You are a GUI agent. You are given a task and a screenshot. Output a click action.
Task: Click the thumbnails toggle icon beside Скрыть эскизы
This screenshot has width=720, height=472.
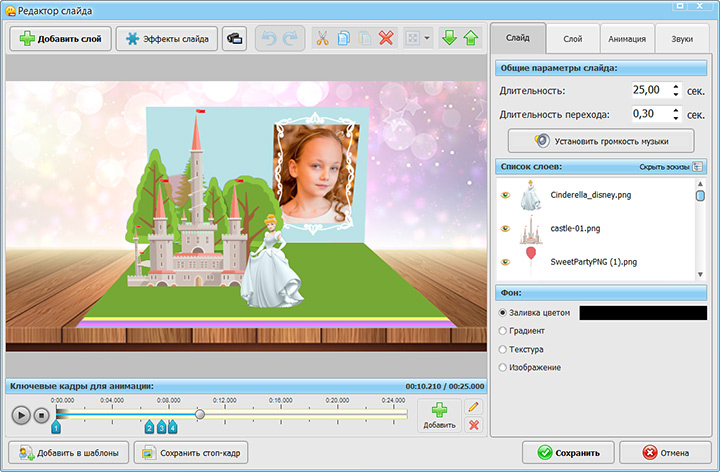698,167
